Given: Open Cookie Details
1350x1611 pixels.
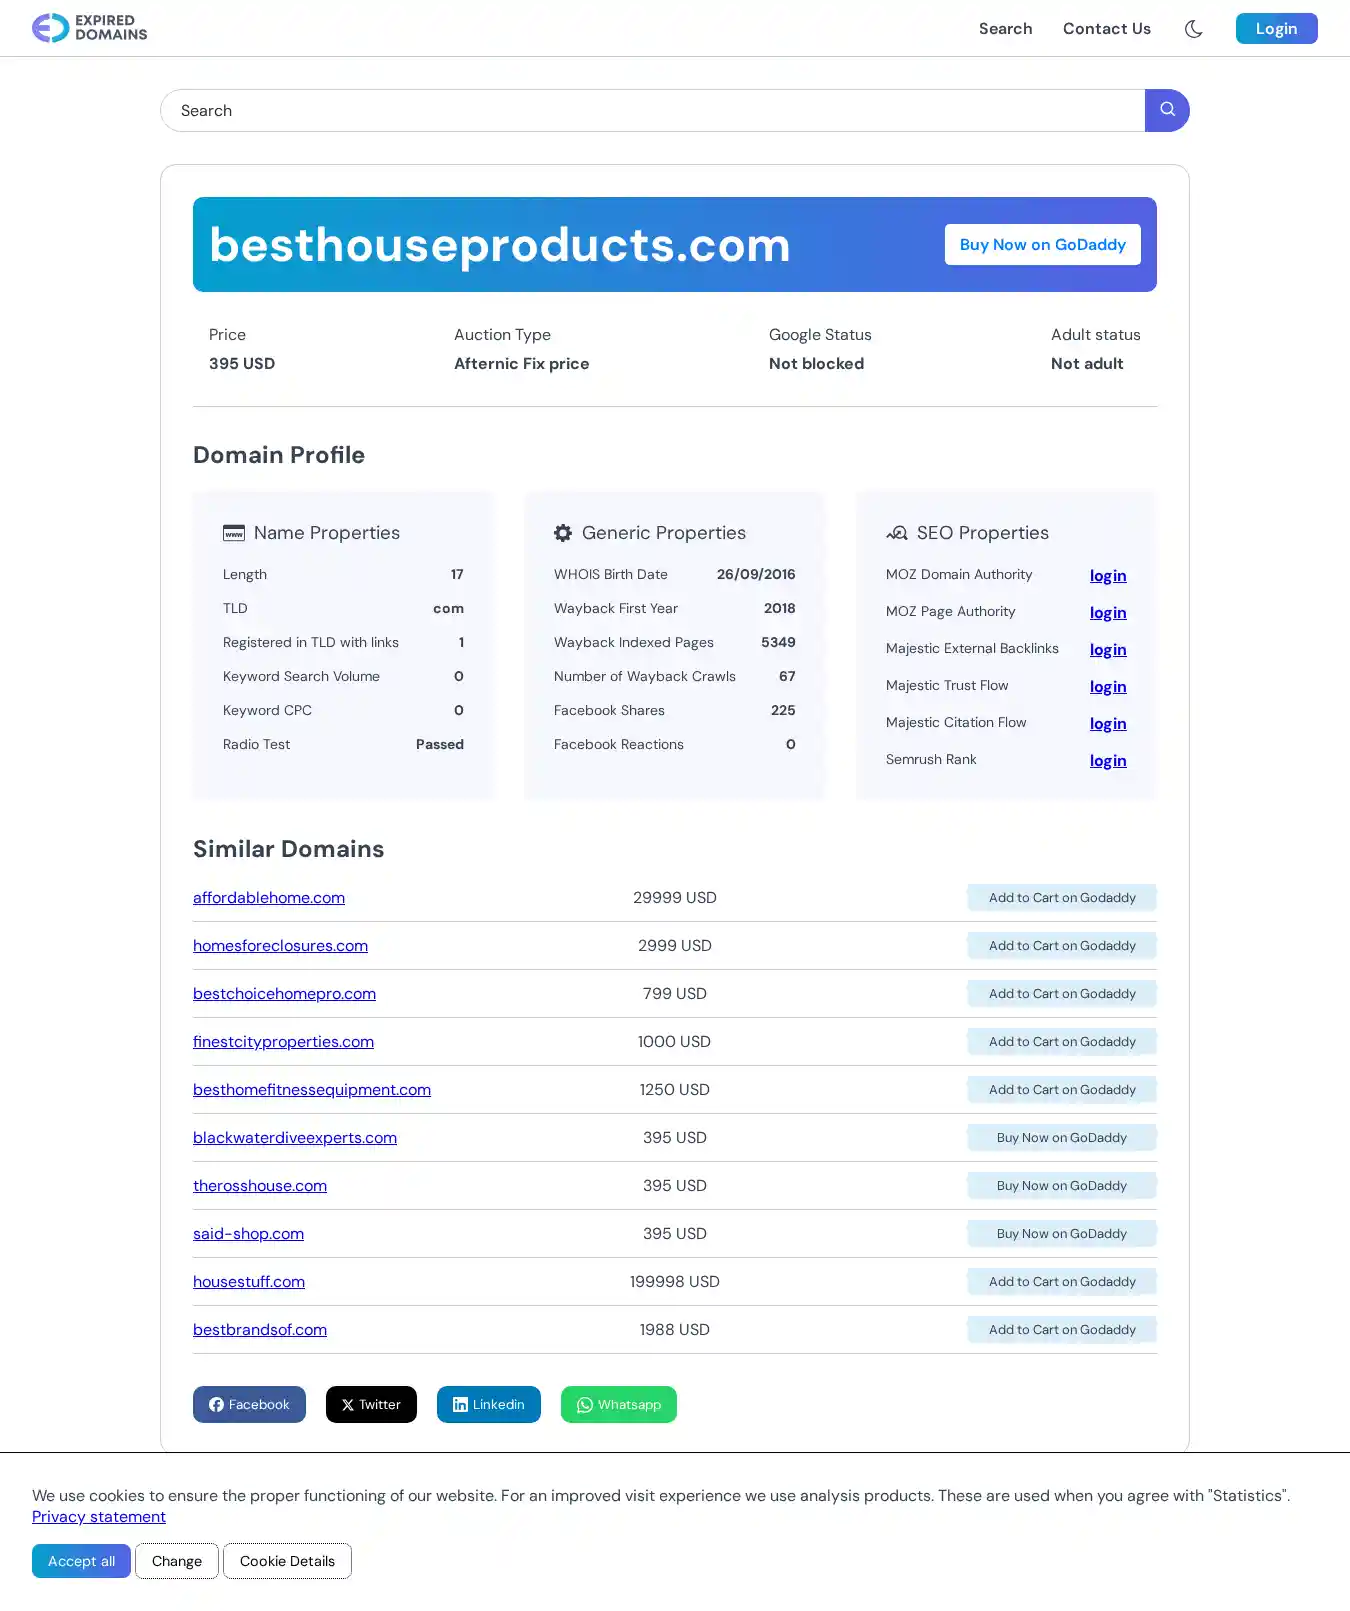Looking at the screenshot, I should [287, 1561].
